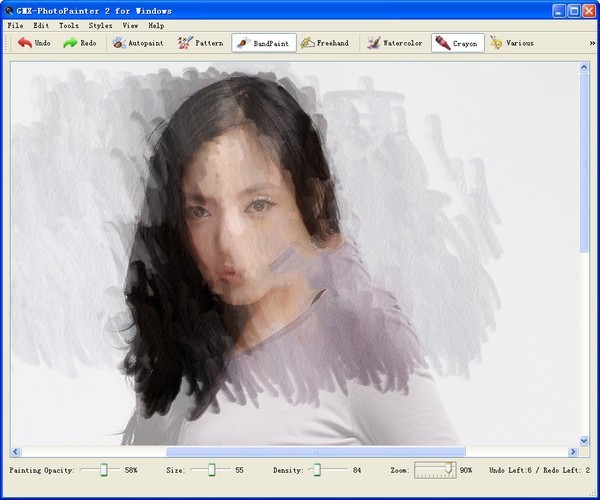Click the Density slider handle
Viewport: 600px width, 500px height.
point(317,469)
